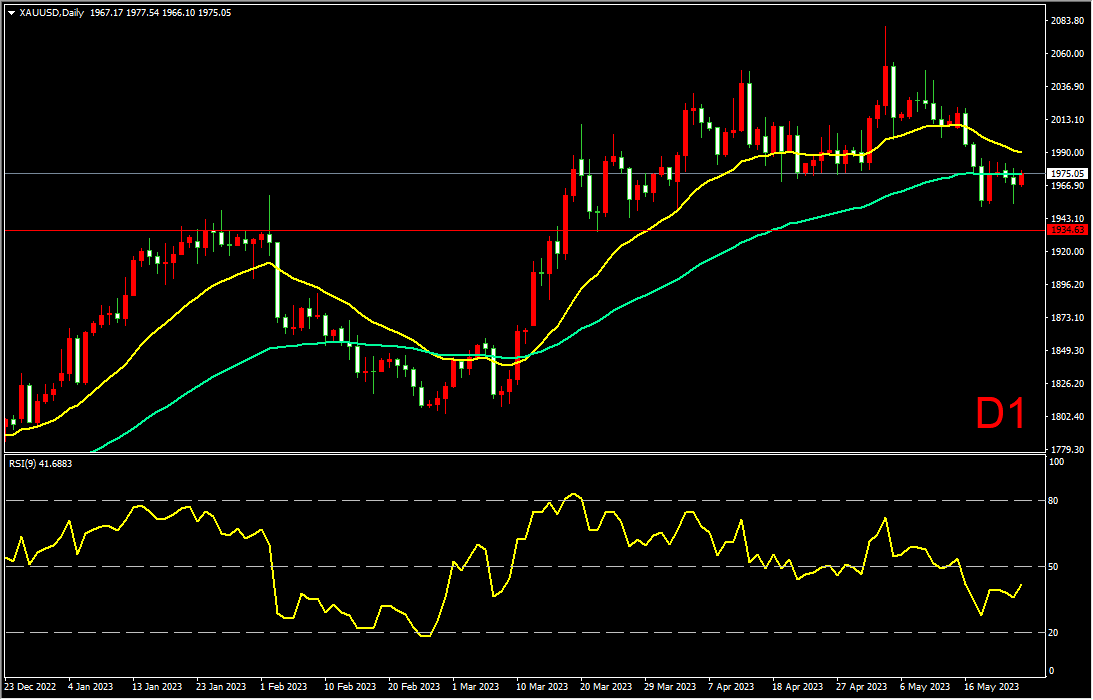The height and width of the screenshot is (700, 1093).
Task: Select the large red D1 timeframe label
Action: [1000, 414]
